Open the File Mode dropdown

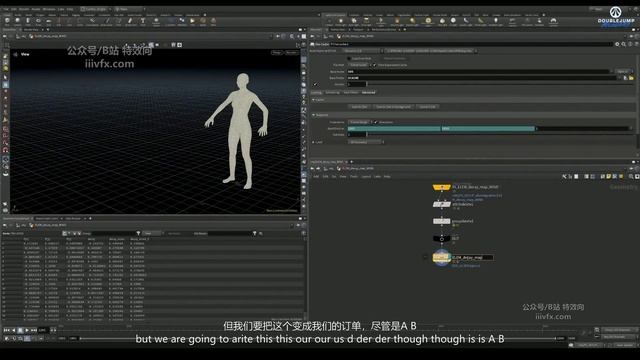pyautogui.click(x=359, y=65)
